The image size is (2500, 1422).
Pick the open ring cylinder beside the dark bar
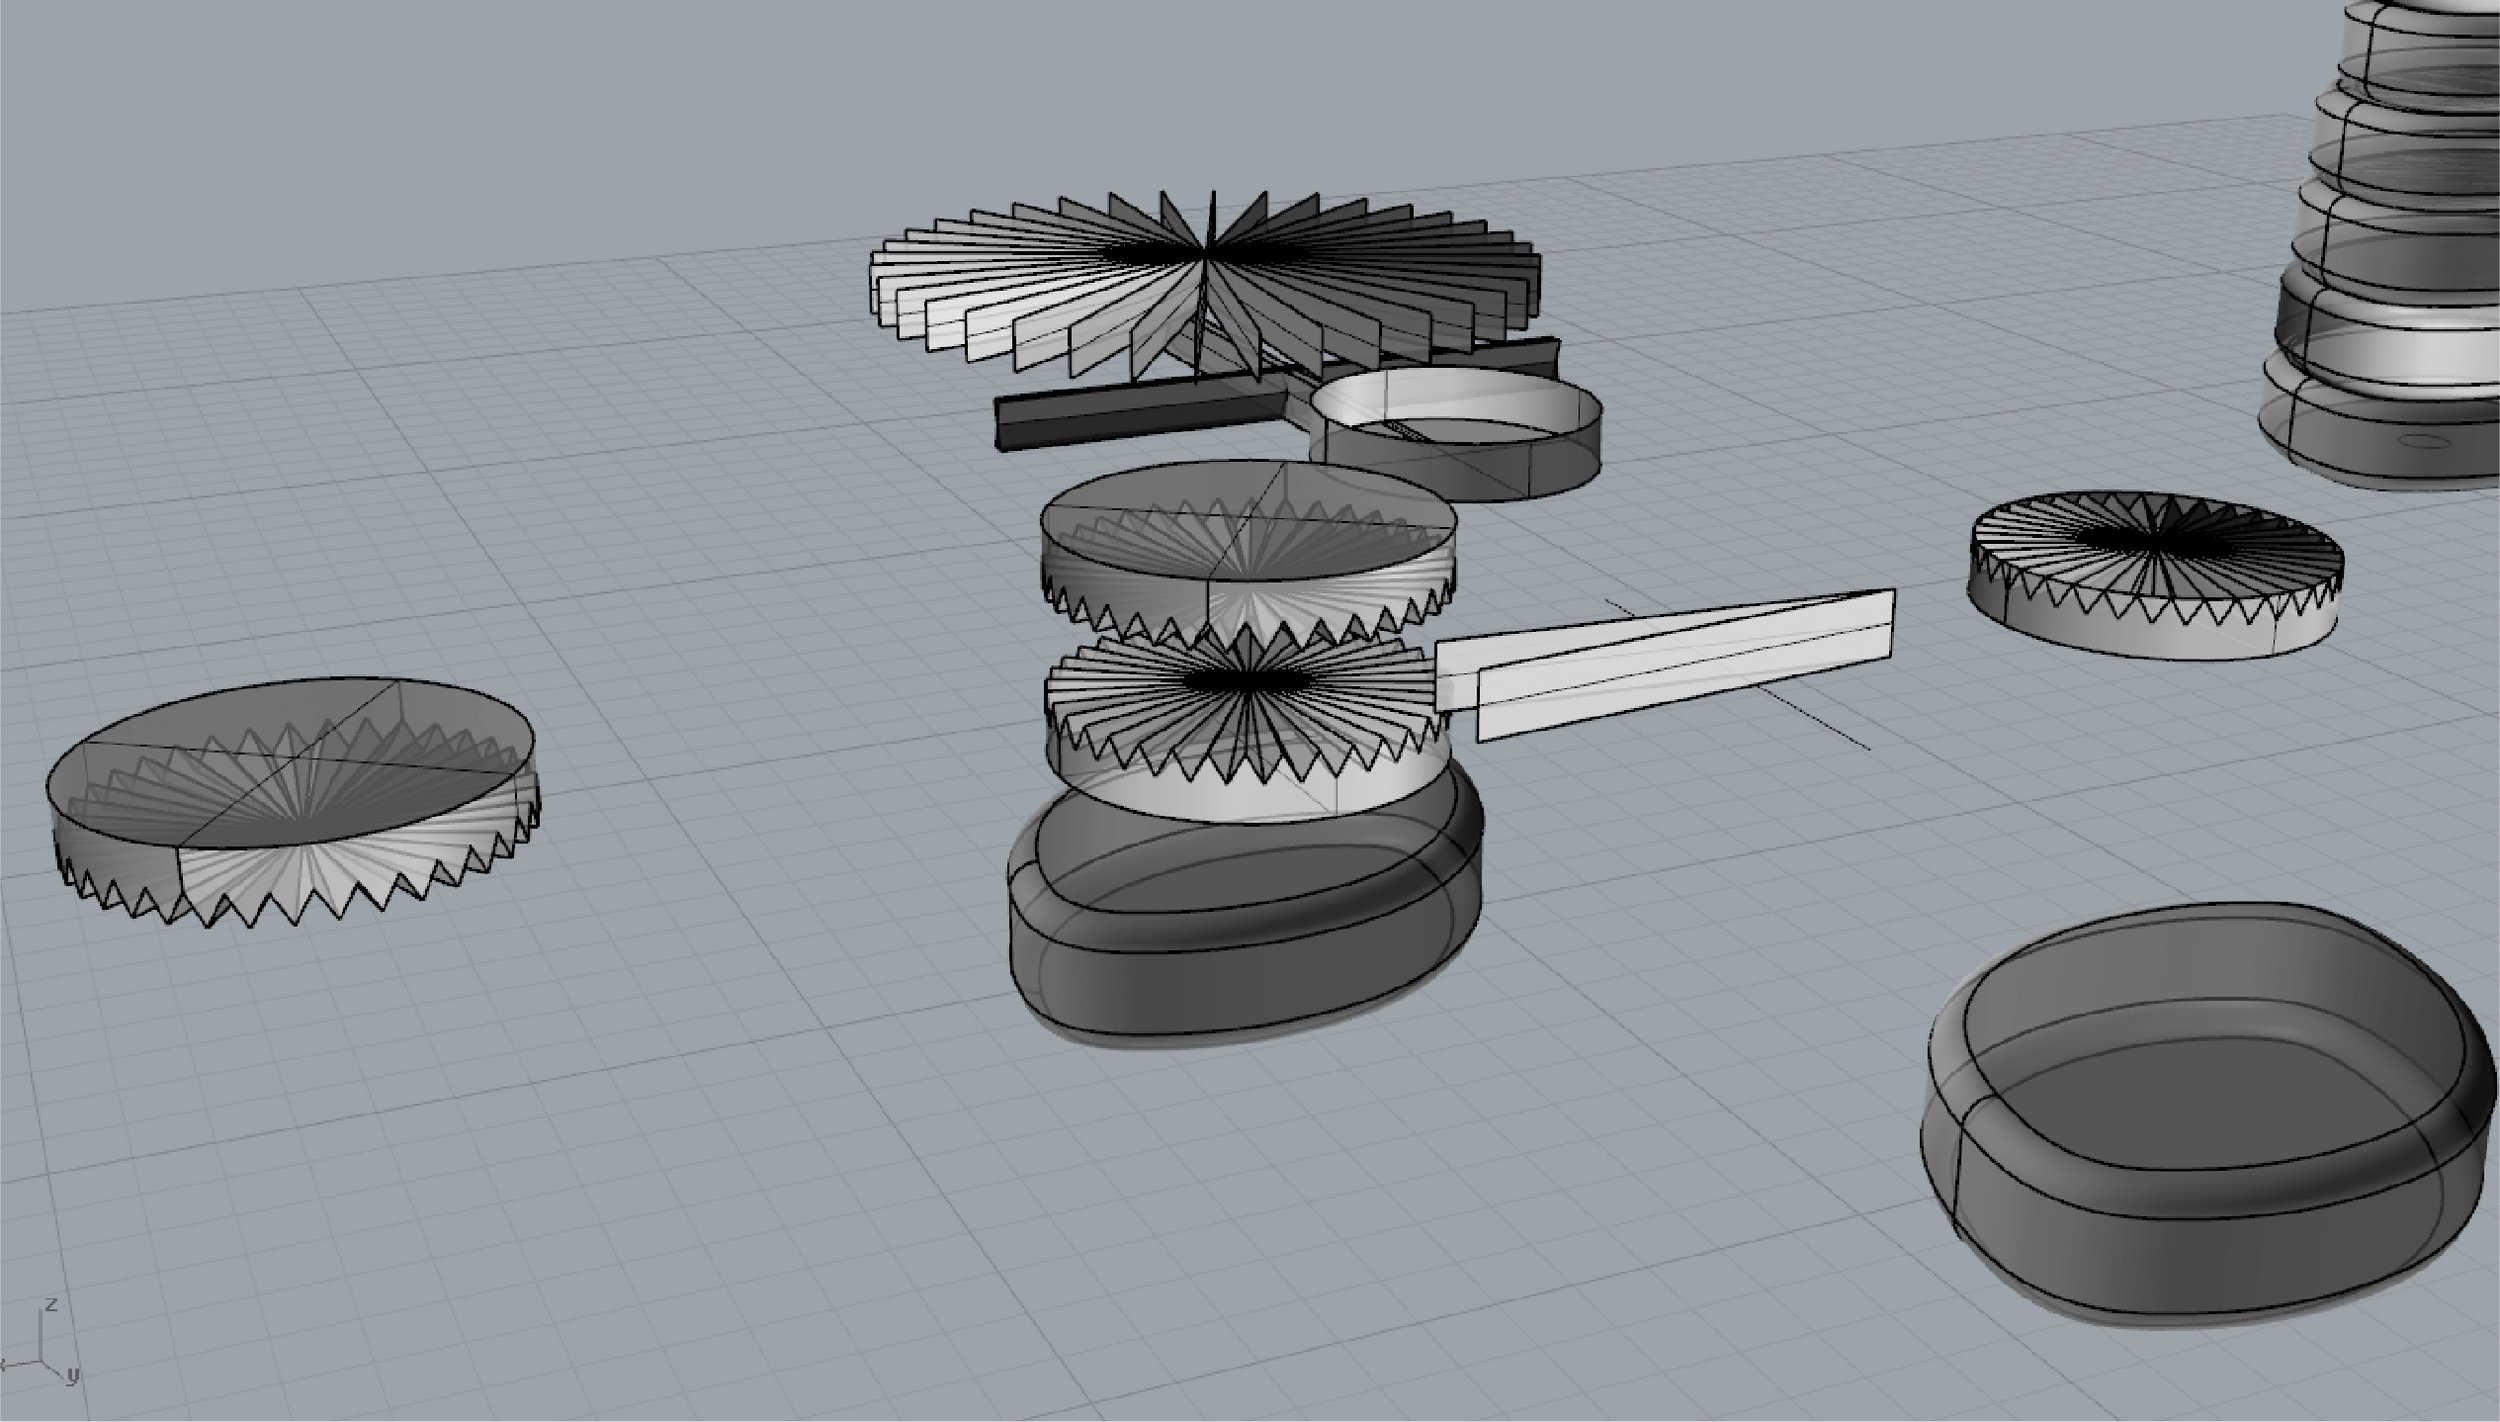pos(1456,433)
